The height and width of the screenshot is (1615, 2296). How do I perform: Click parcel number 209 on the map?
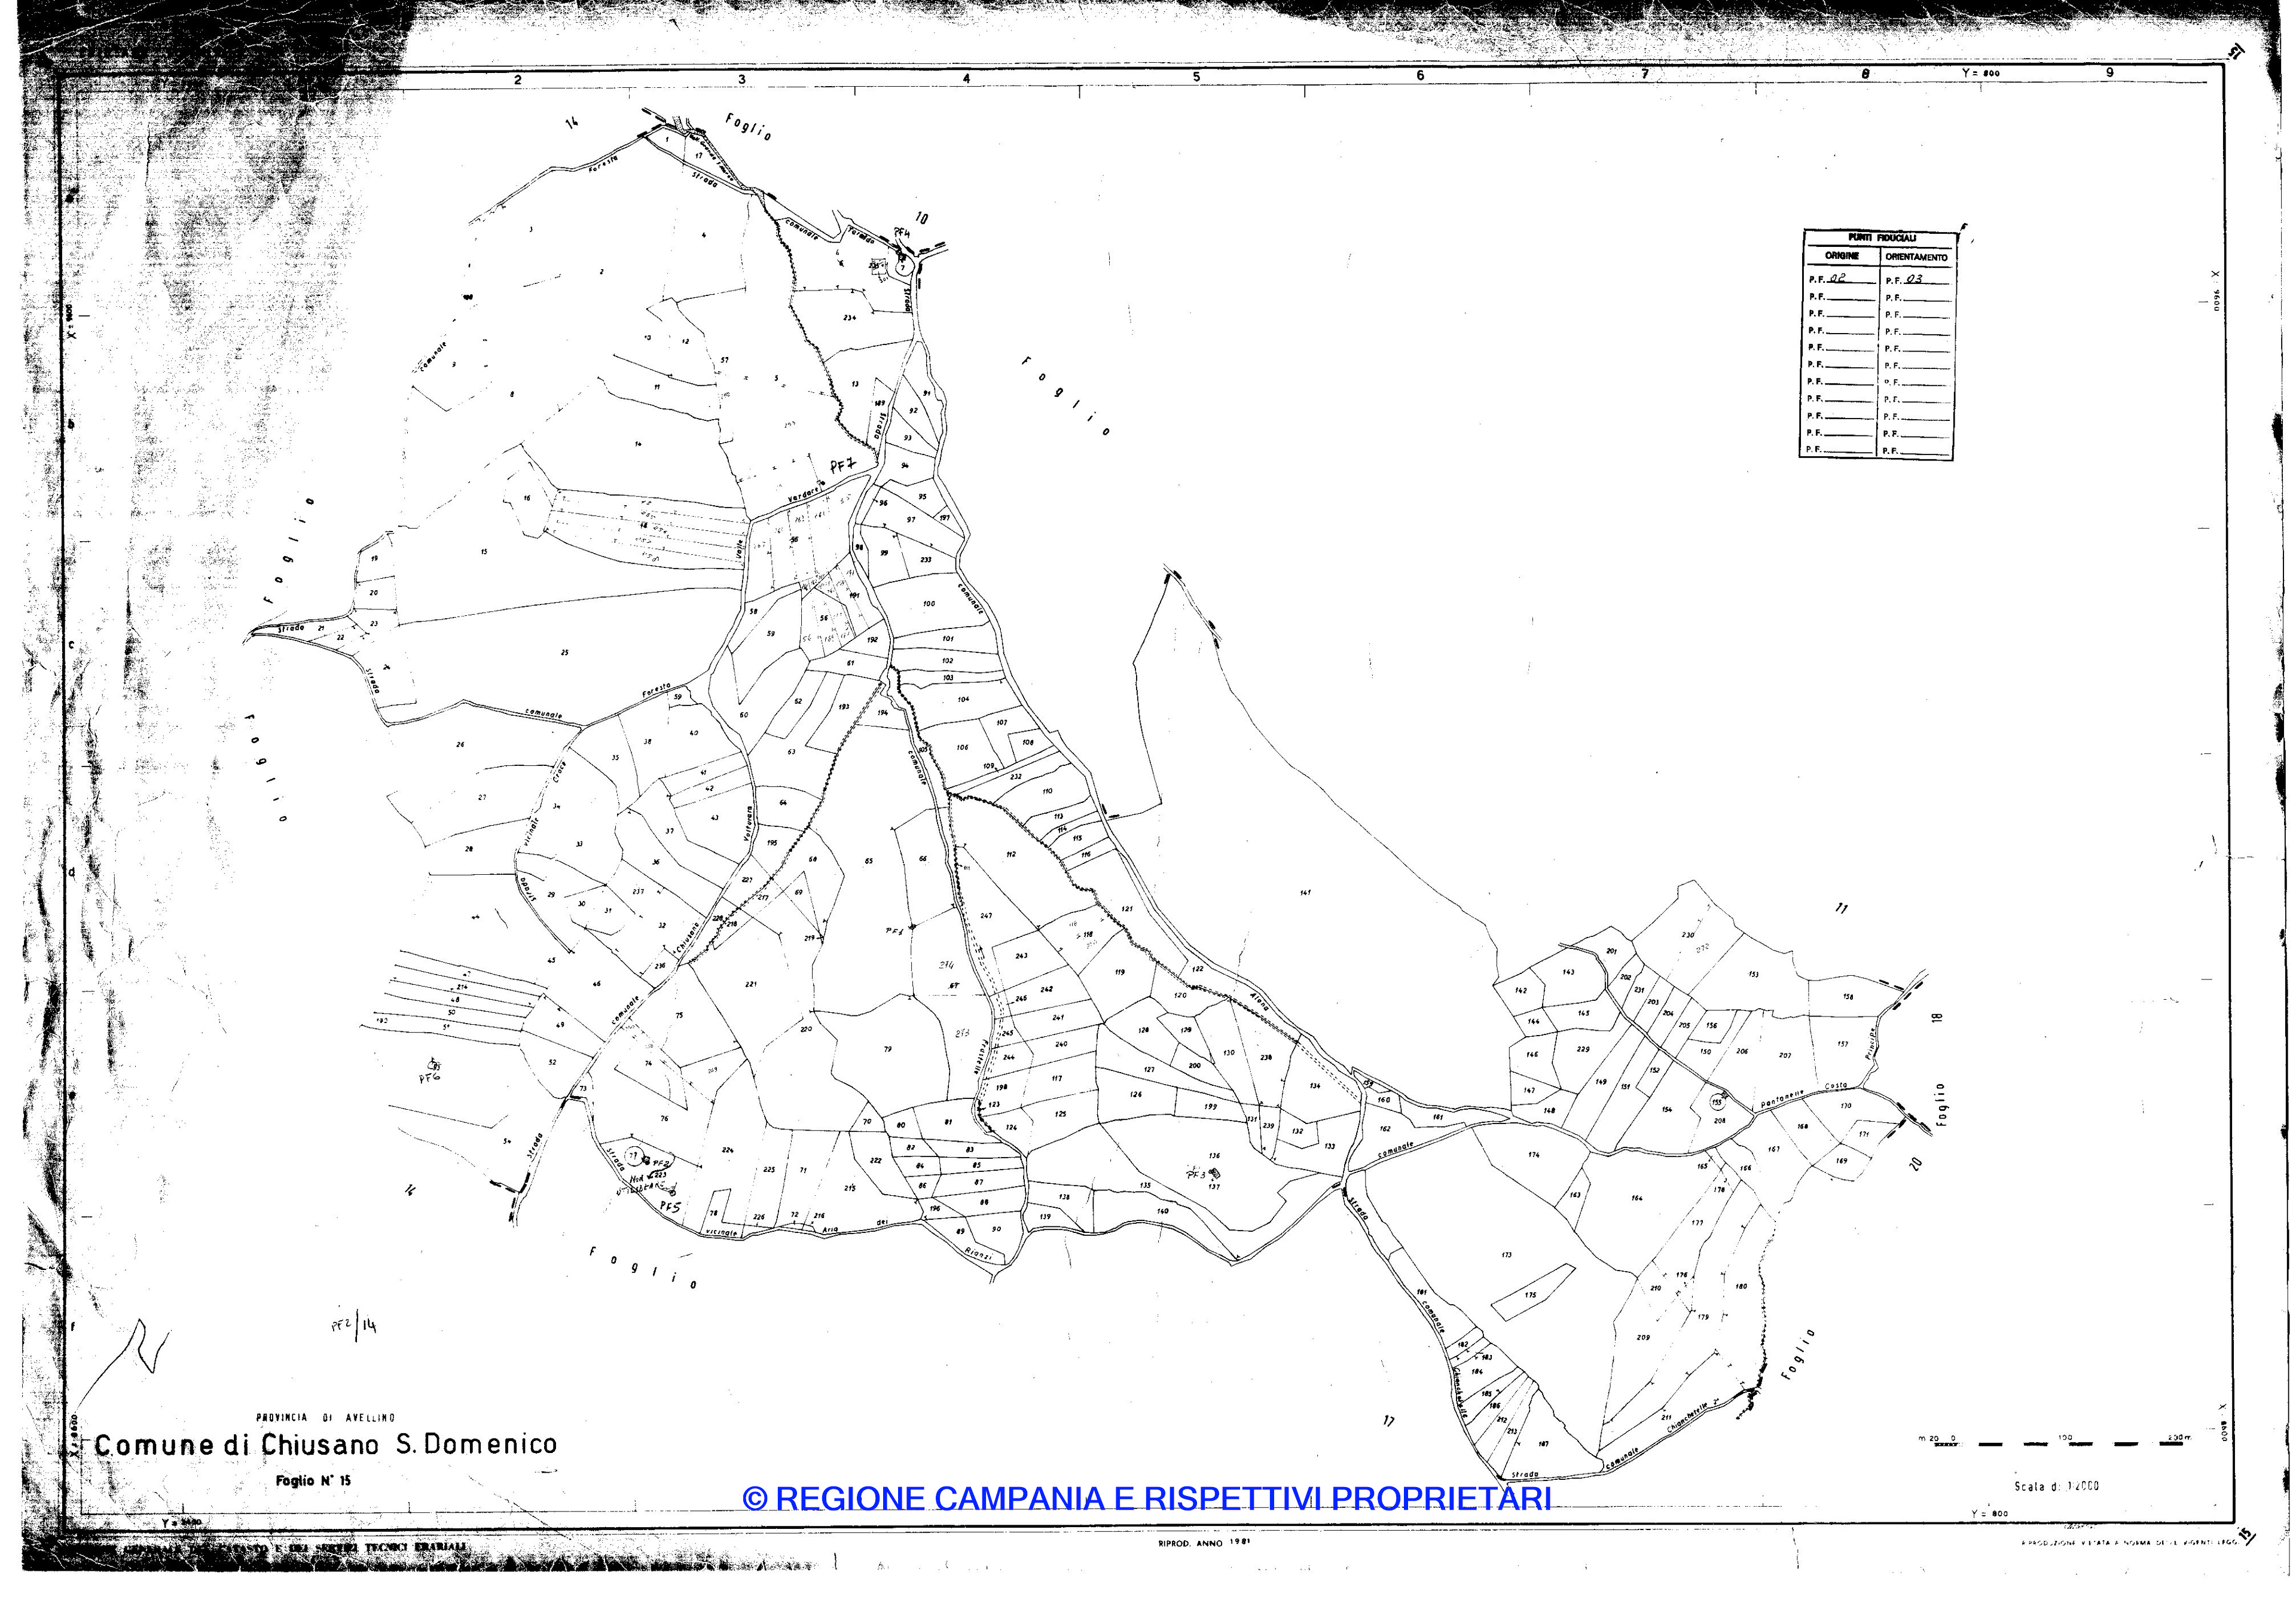1643,1337
